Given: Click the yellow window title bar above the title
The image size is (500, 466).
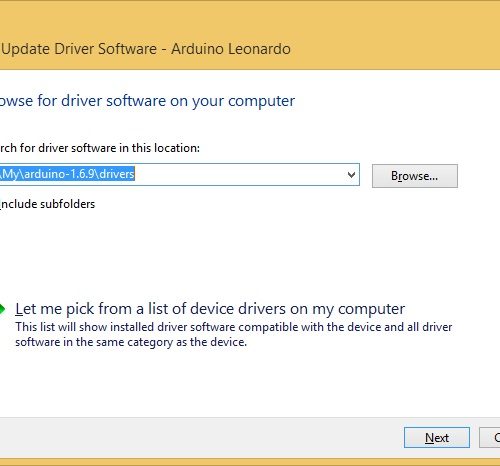Looking at the screenshot, I should pos(250,17).
